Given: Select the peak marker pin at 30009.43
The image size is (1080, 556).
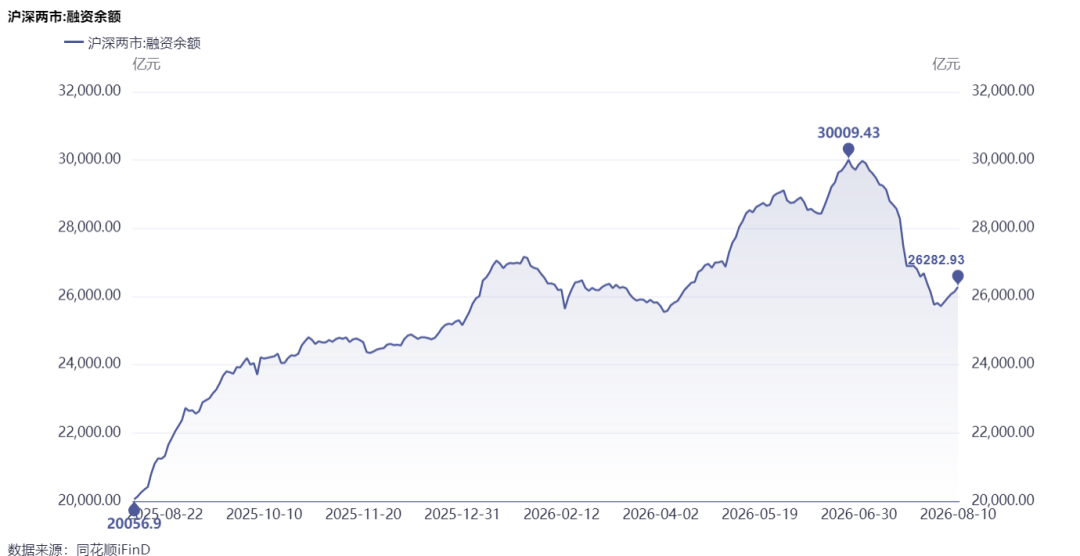Looking at the screenshot, I should (849, 151).
